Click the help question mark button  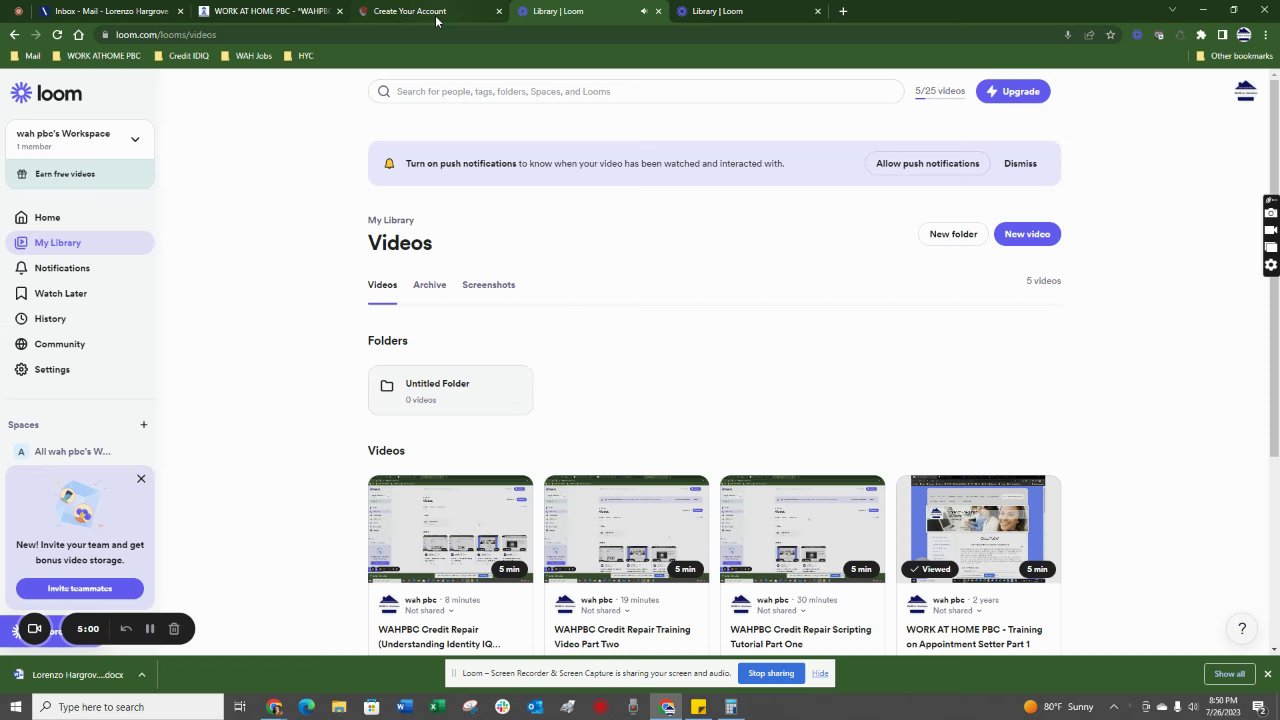click(x=1242, y=629)
